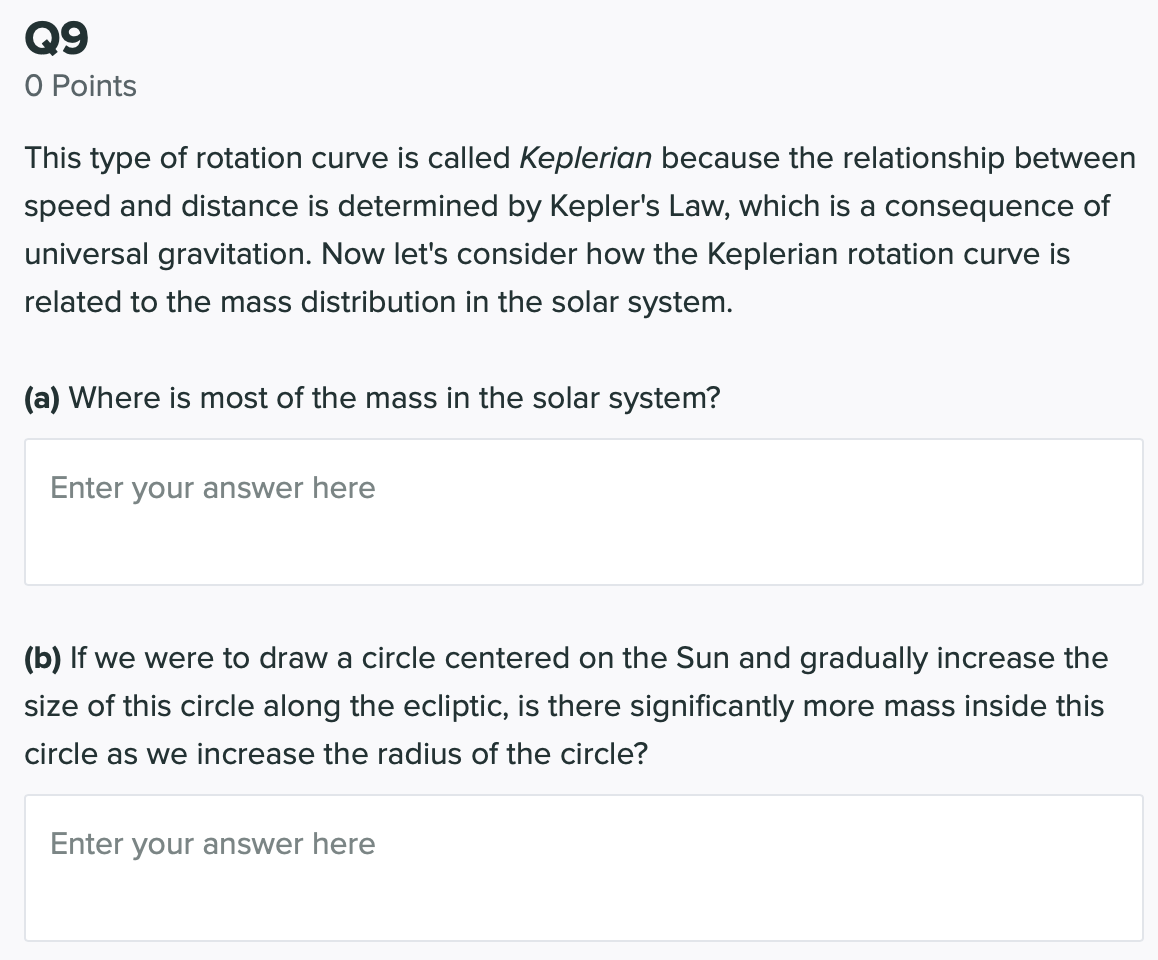The image size is (1158, 960).
Task: Click the blank area below the second answer box
Action: tap(583, 952)
